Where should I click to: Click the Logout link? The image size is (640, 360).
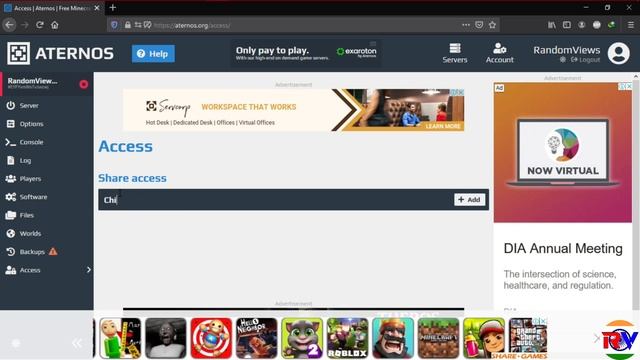pos(586,60)
